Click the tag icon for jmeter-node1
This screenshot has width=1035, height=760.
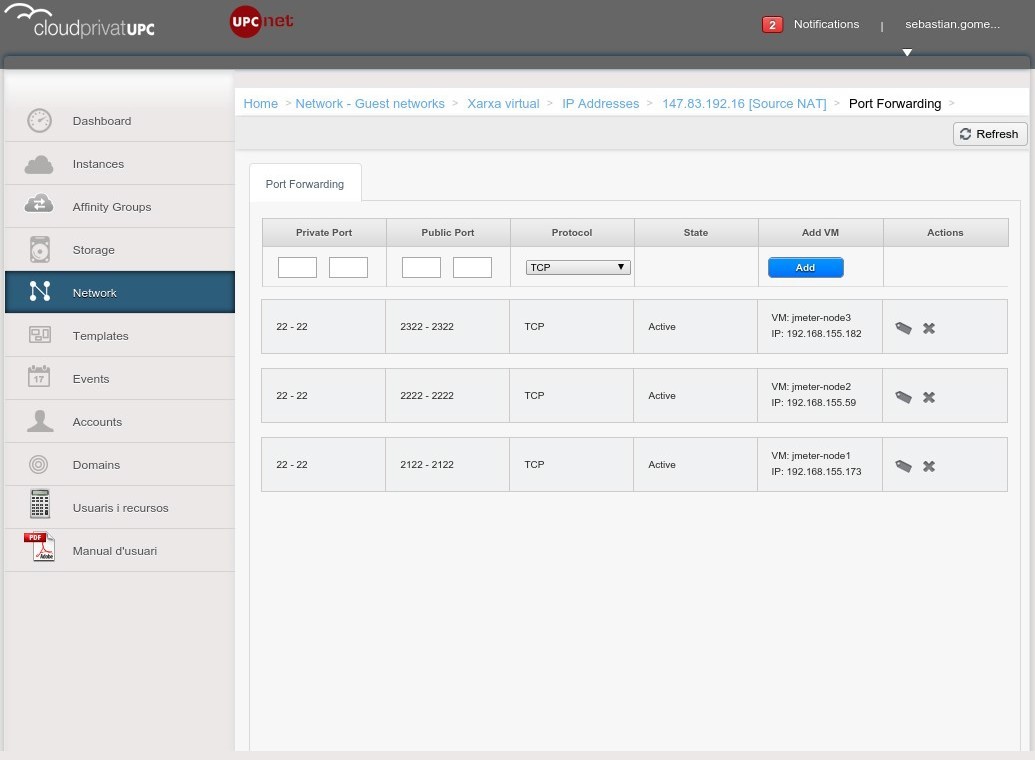coord(903,466)
